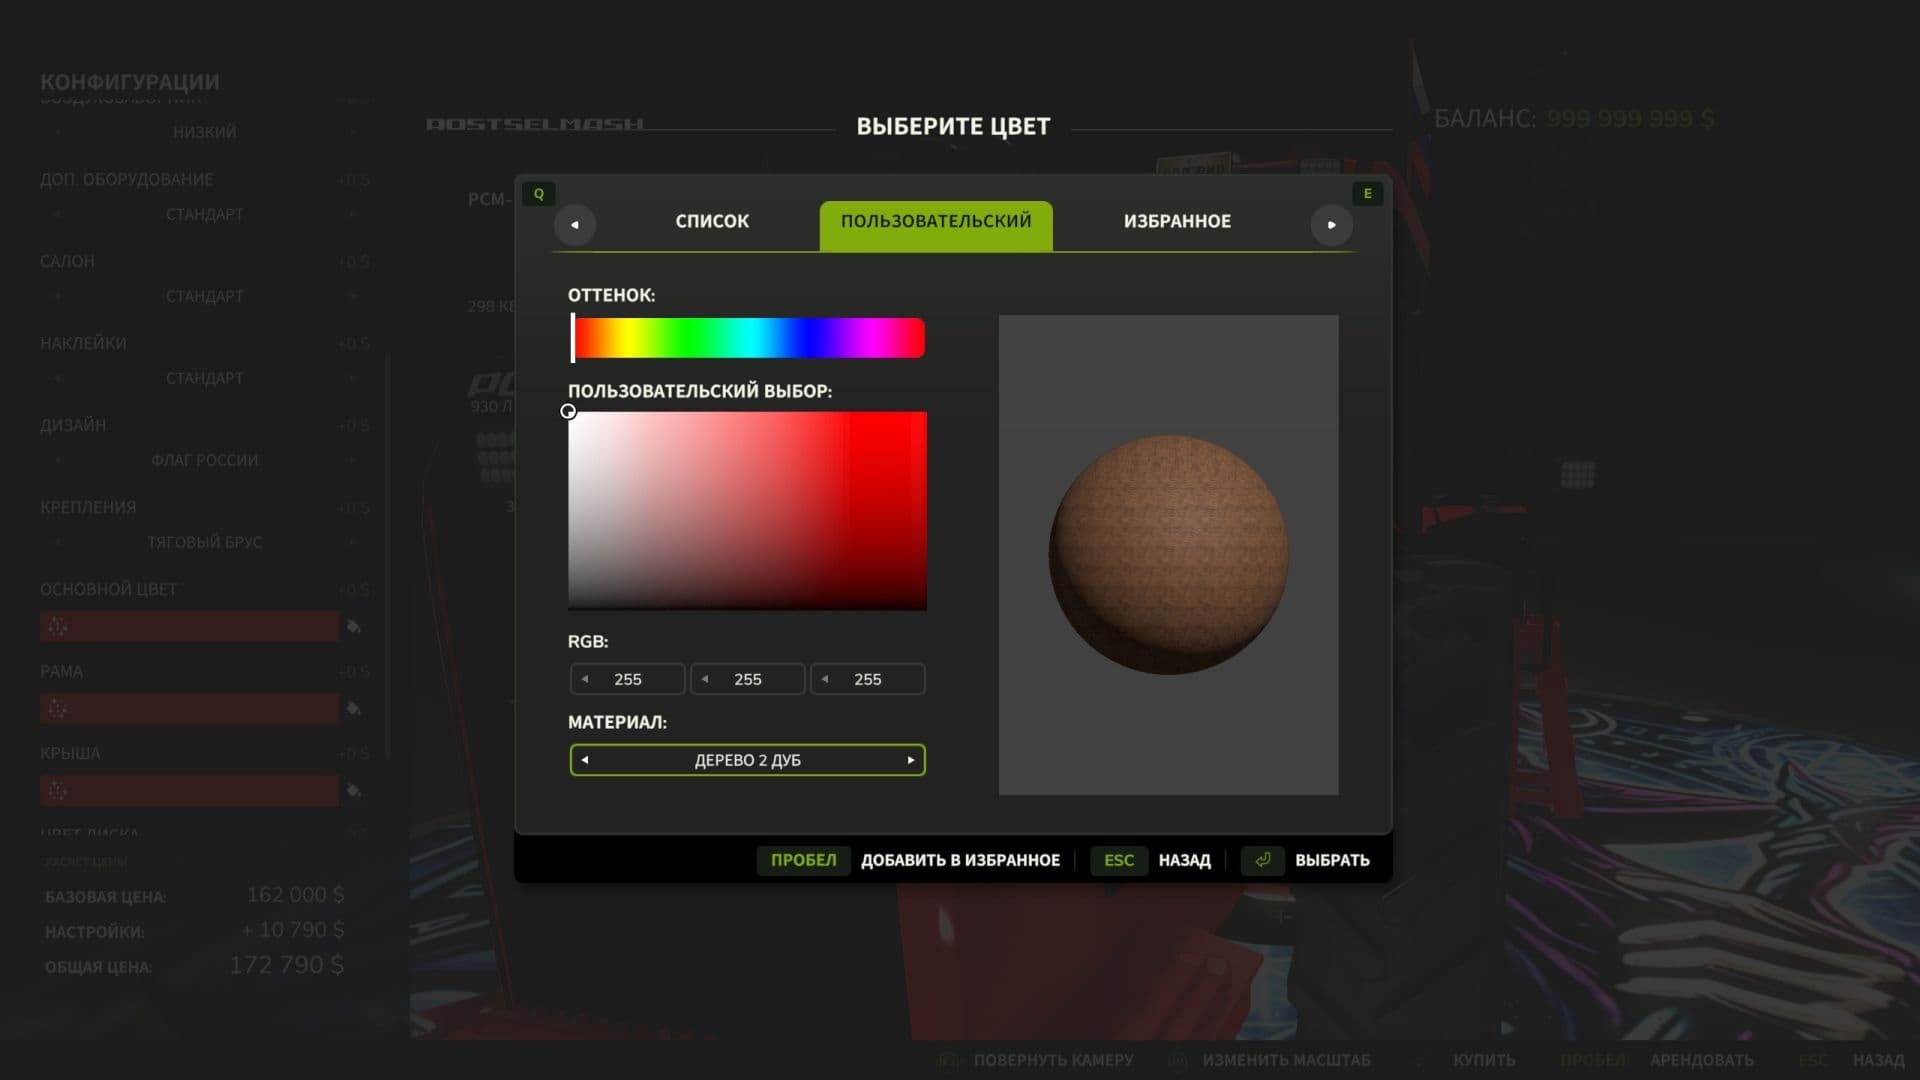
Task: Click the green RGB value input field
Action: pyautogui.click(x=748, y=679)
